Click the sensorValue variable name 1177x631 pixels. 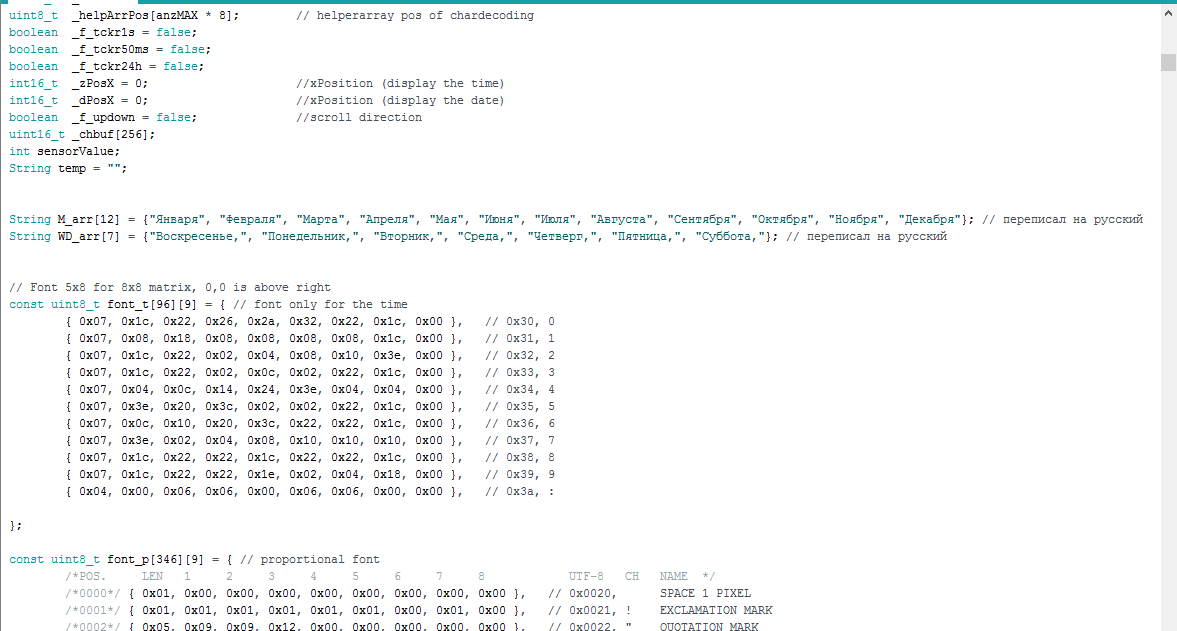tap(76, 152)
